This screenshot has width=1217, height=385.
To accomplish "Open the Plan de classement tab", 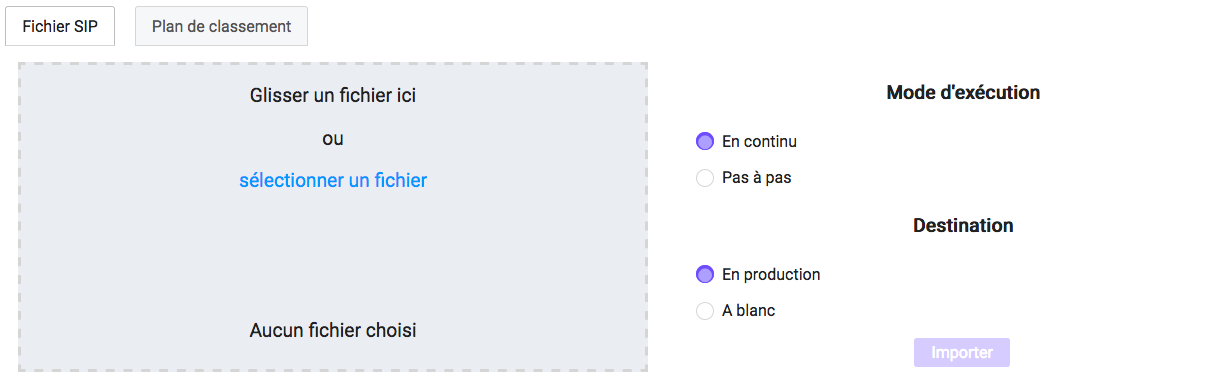I will pyautogui.click(x=221, y=26).
